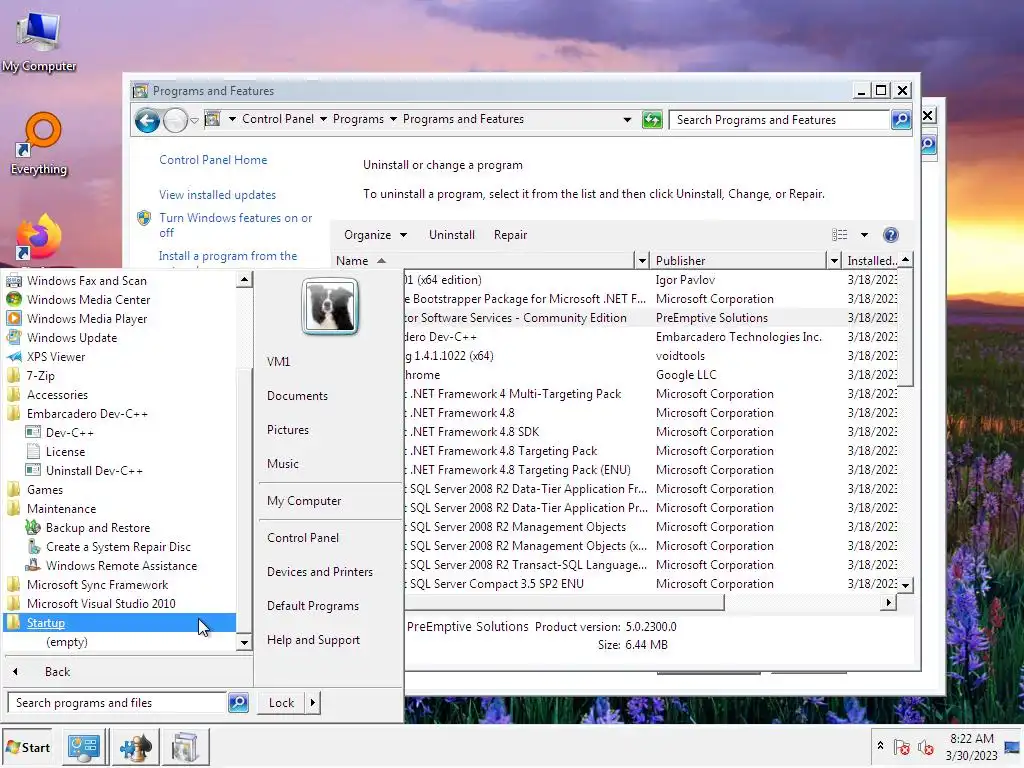Go back in Programs and Features
The height and width of the screenshot is (768, 1024).
pyautogui.click(x=148, y=120)
